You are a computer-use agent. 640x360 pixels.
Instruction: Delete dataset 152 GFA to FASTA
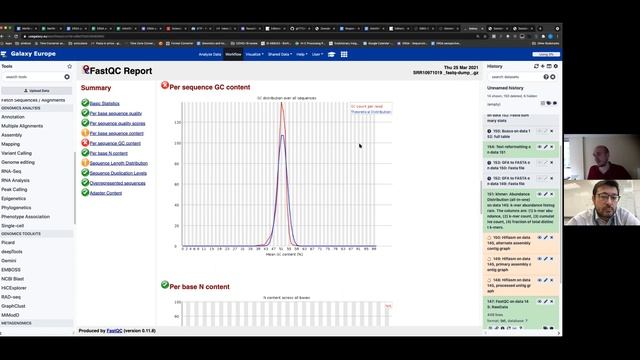[552, 178]
